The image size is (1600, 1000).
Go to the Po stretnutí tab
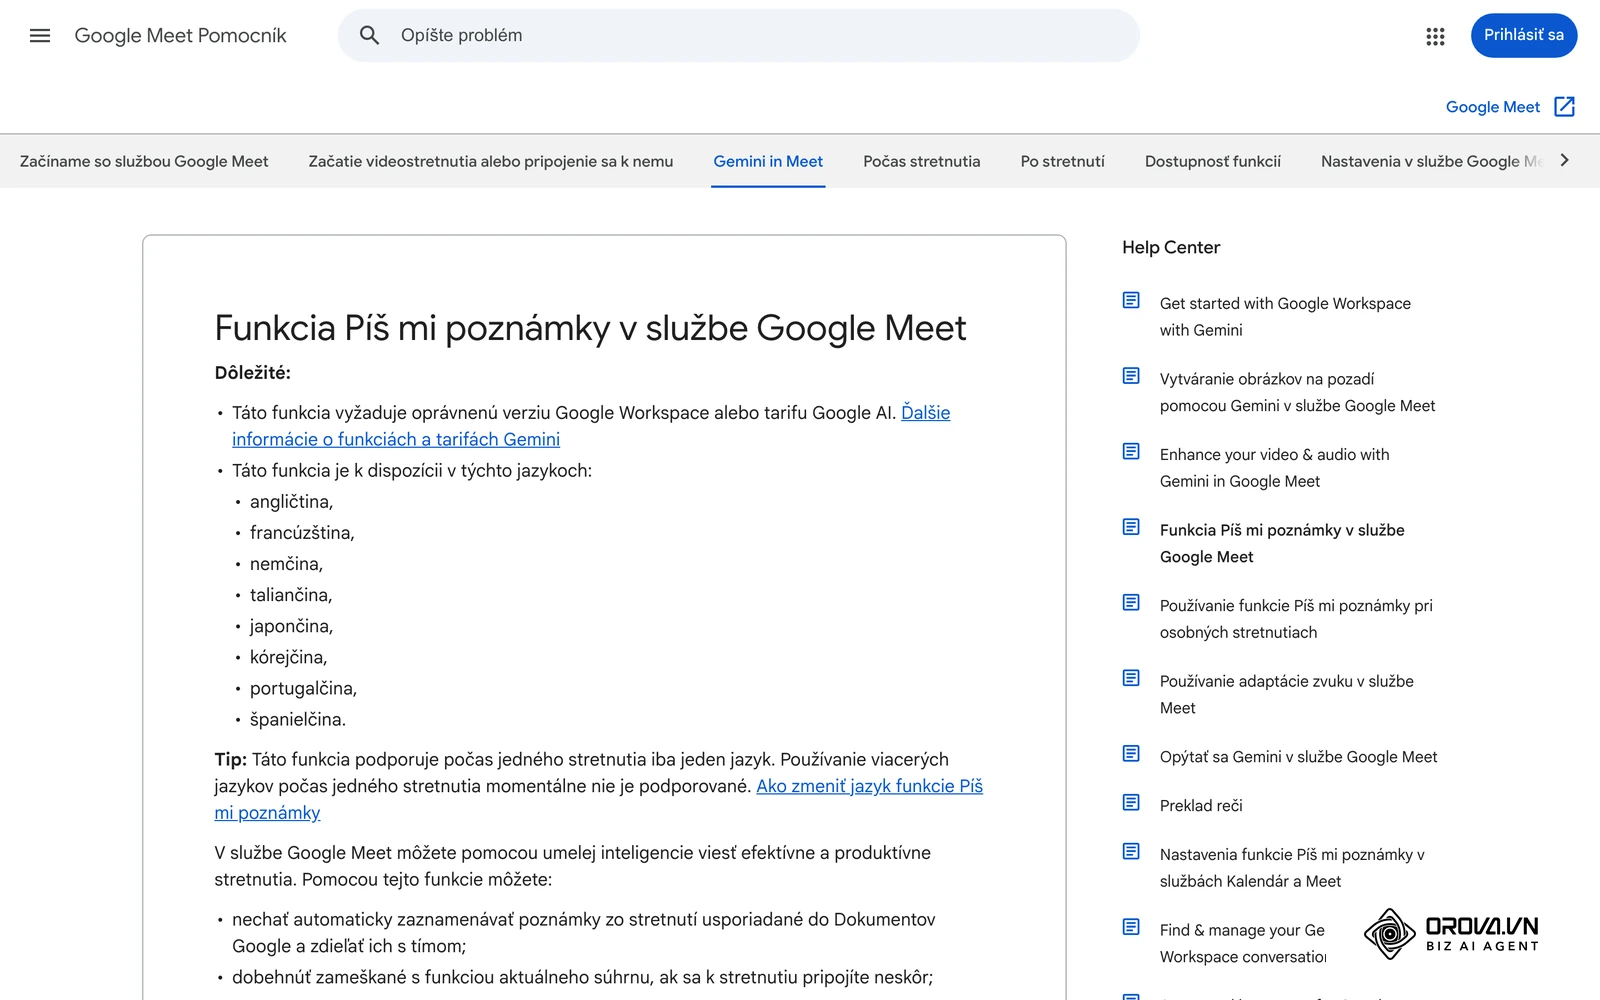click(x=1063, y=161)
